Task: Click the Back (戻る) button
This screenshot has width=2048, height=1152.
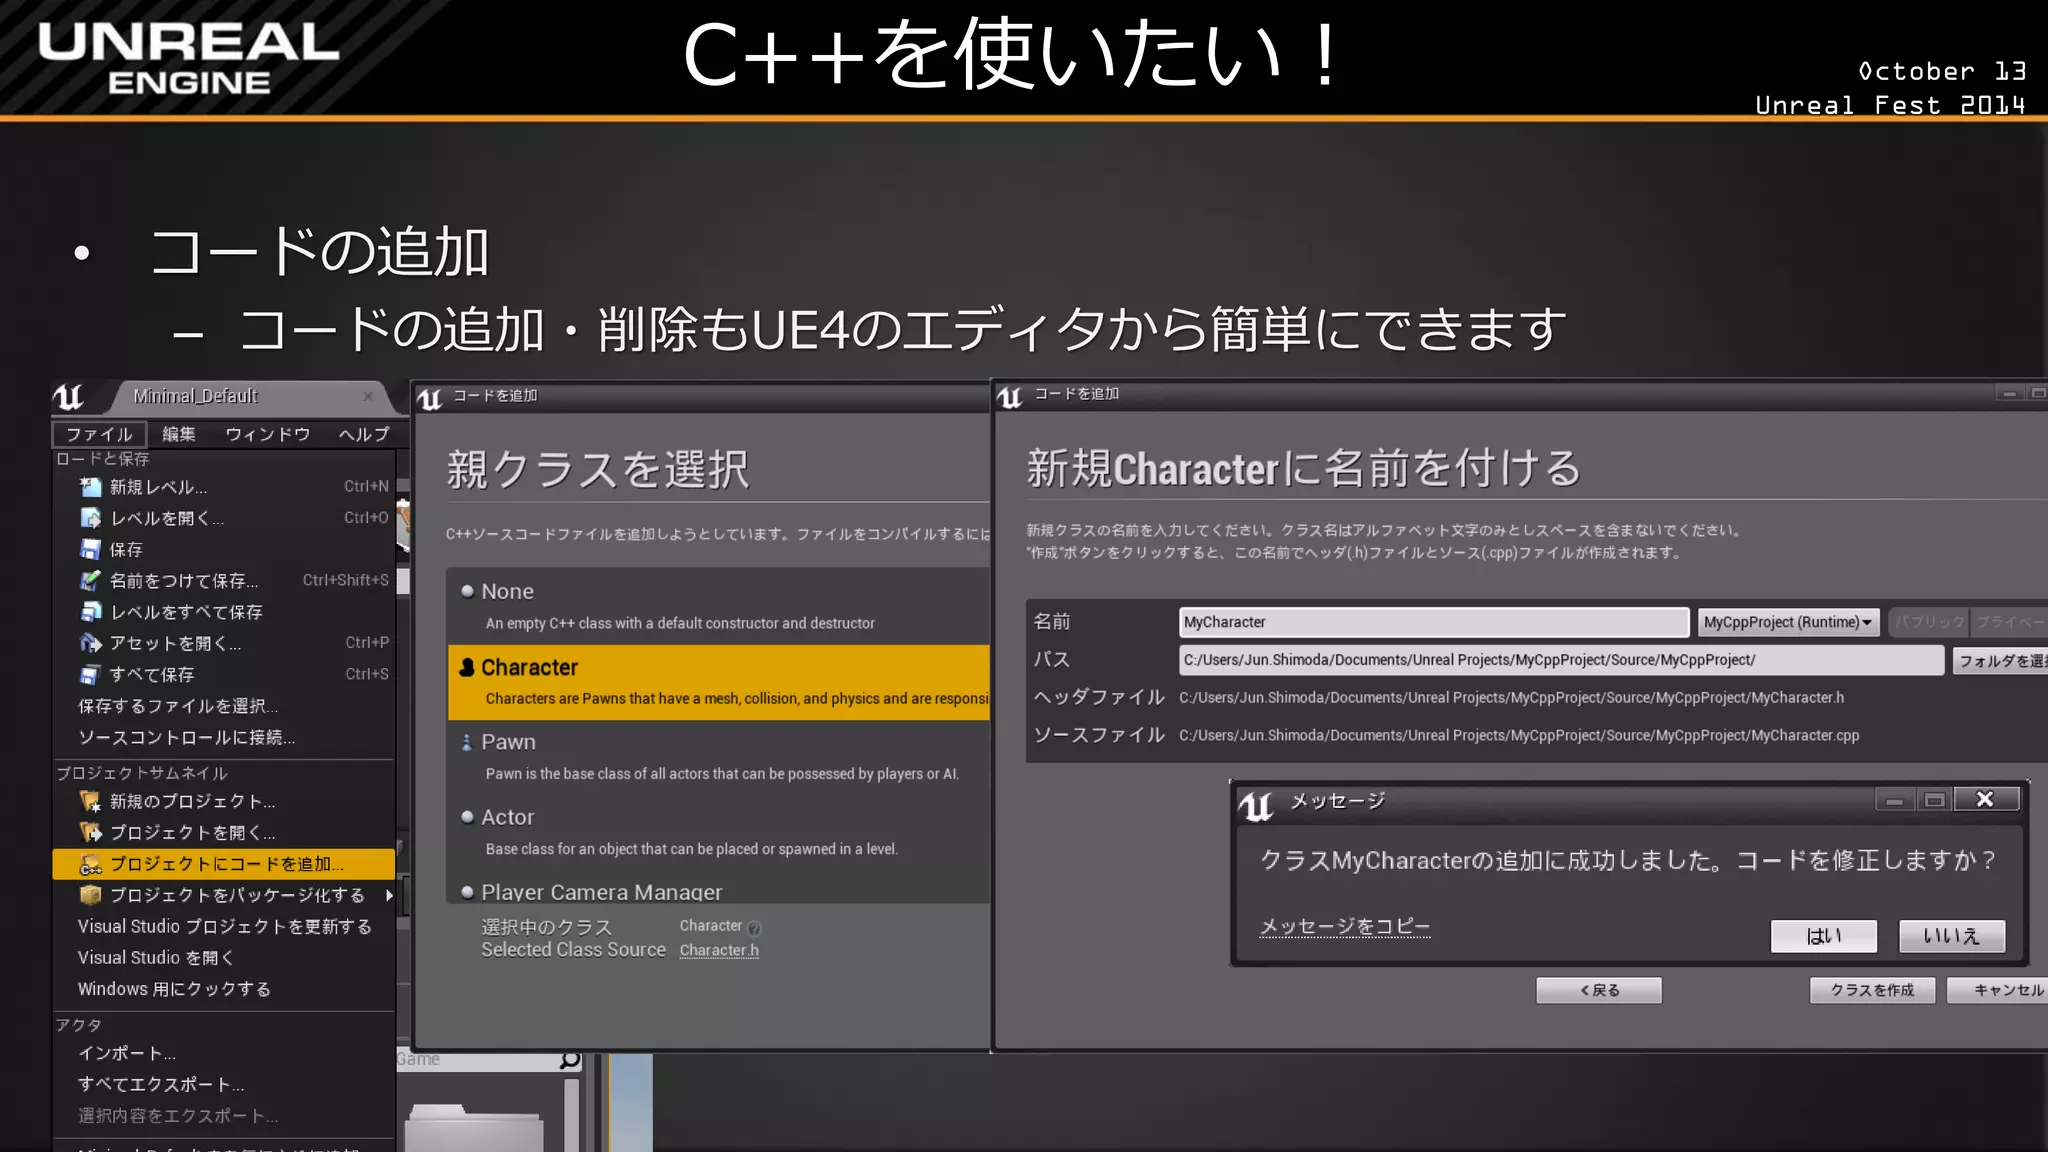Action: [1599, 990]
